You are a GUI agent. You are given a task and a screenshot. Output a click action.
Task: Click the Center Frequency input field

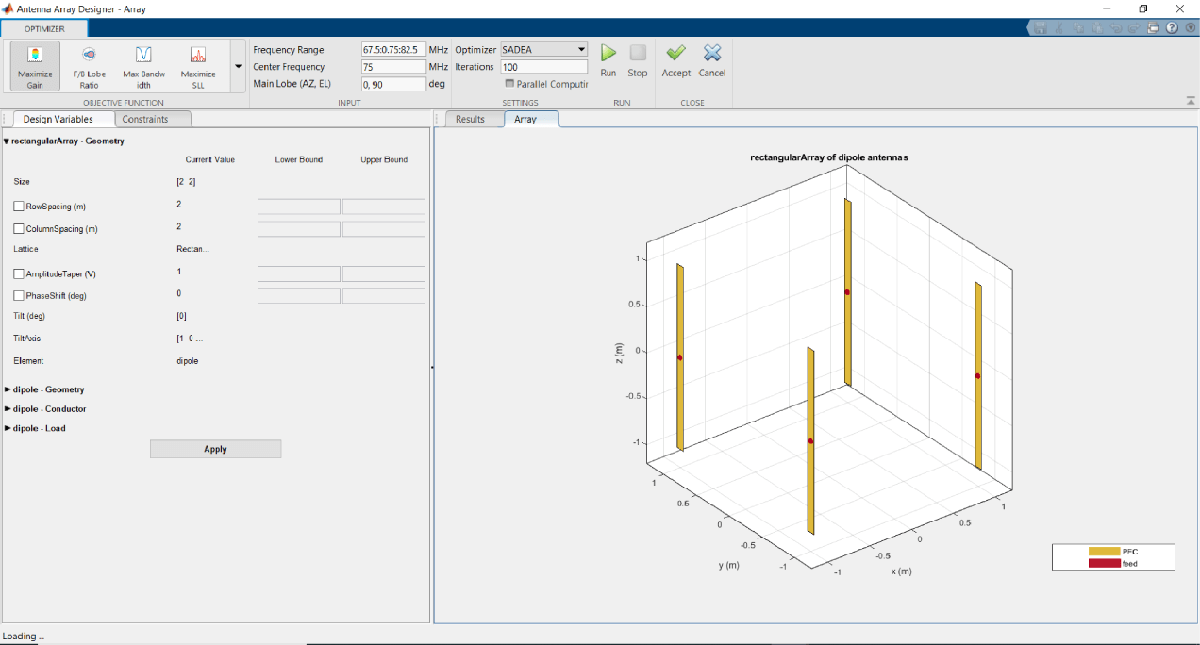pos(393,67)
